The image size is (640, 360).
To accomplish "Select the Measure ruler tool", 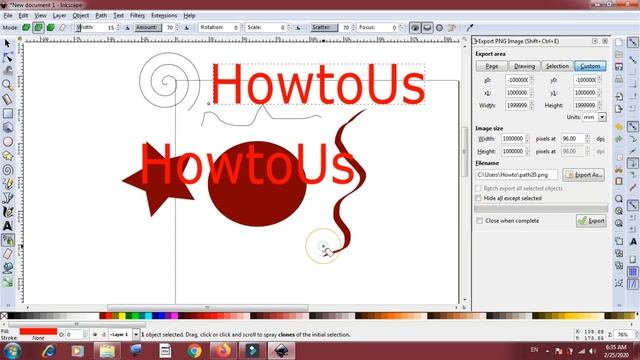I will coord(7,99).
